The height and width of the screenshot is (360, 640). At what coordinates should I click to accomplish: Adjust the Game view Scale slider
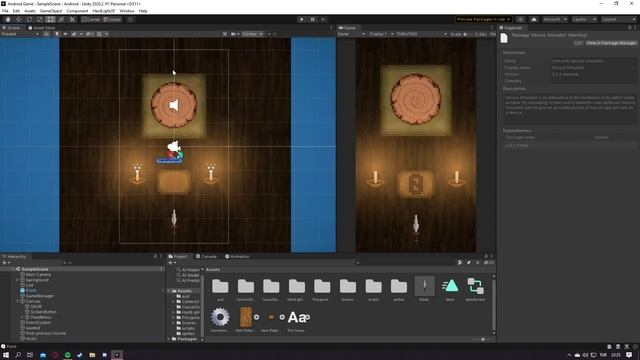click(469, 34)
